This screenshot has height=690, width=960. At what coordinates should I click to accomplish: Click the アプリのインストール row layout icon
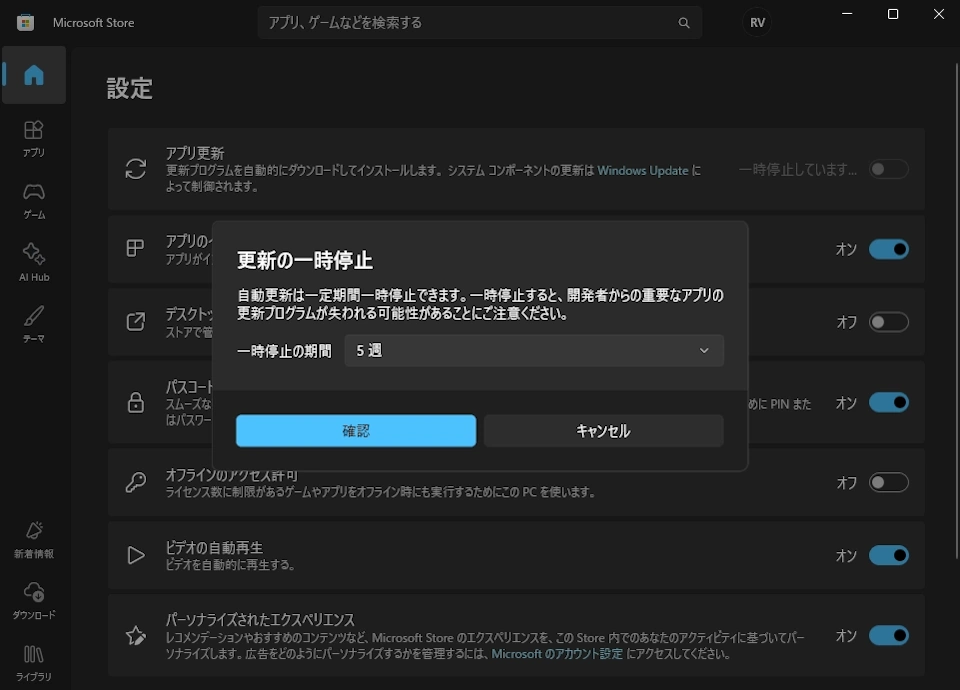[135, 249]
